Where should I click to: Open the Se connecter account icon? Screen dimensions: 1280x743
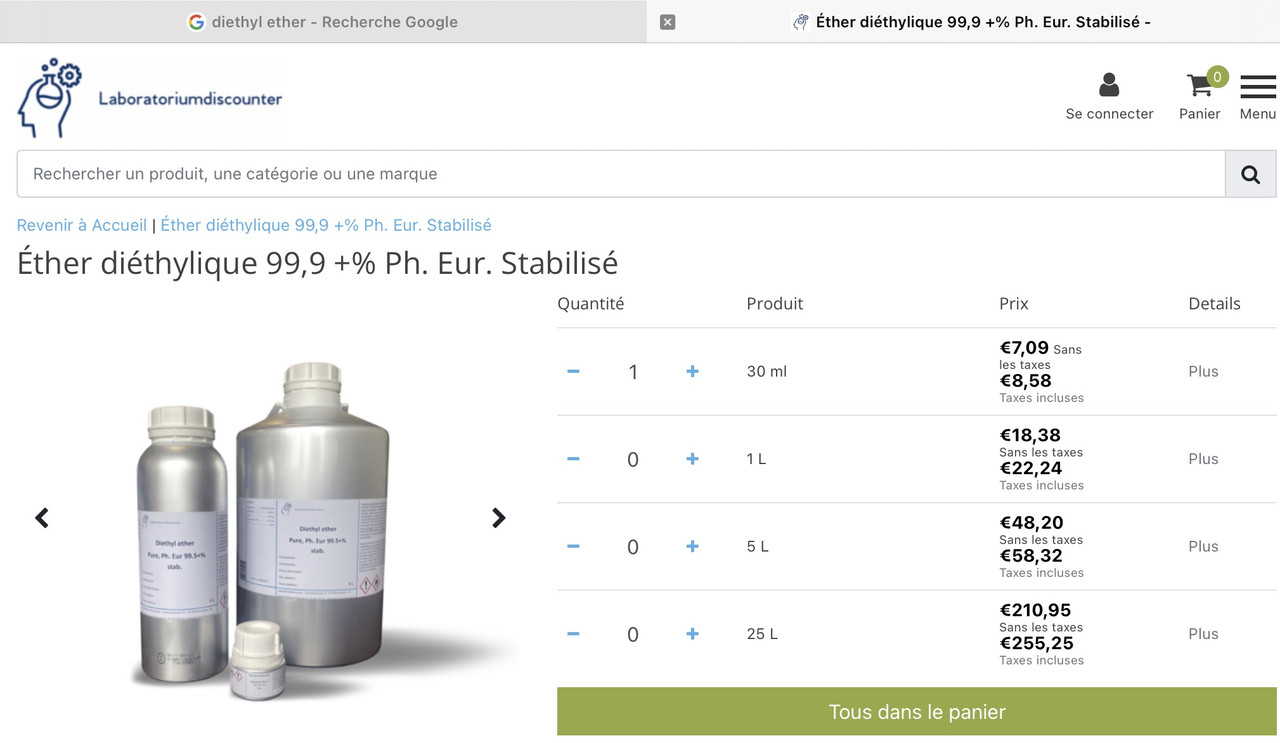(1109, 96)
